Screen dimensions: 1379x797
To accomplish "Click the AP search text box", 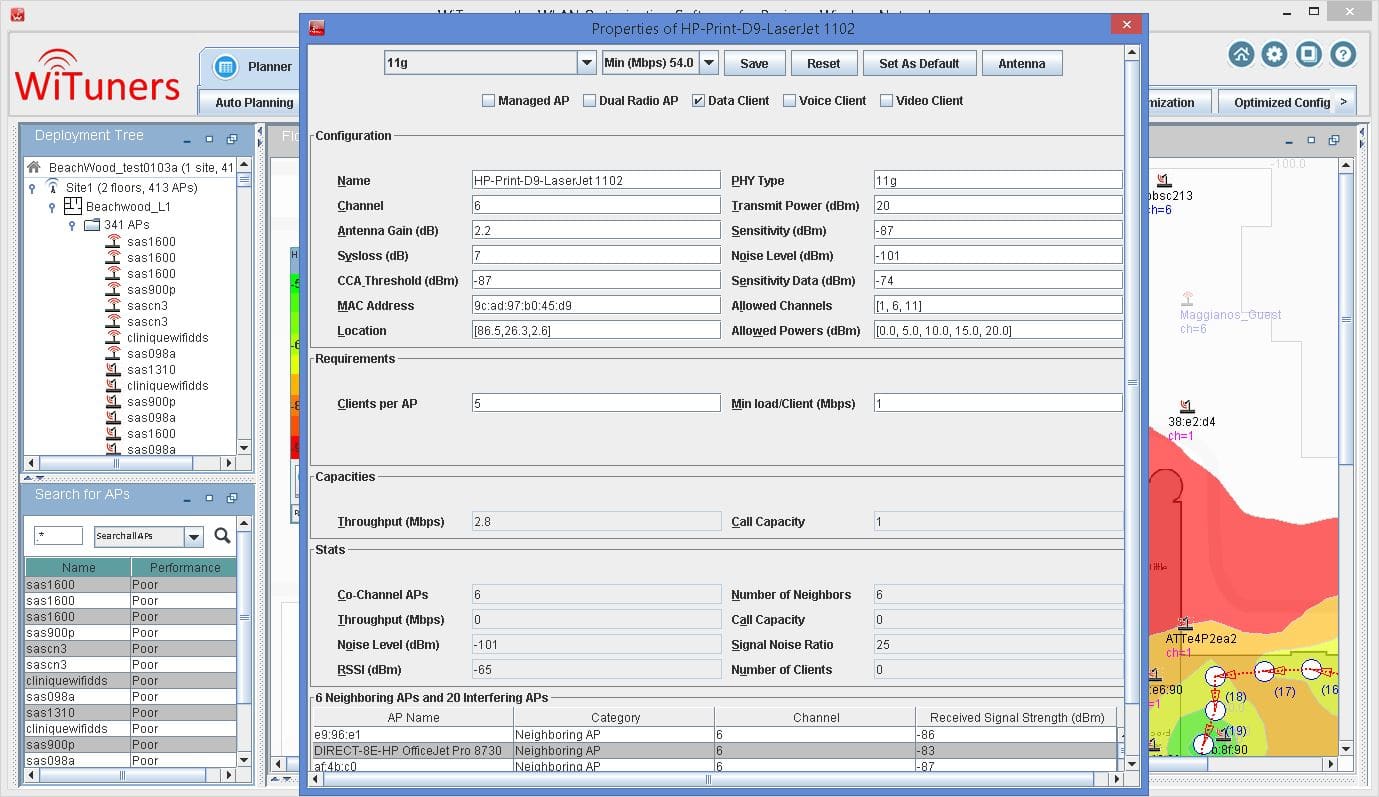I will pyautogui.click(x=58, y=536).
